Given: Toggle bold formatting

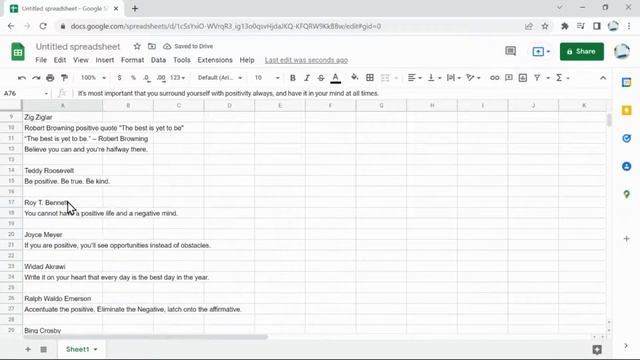Looking at the screenshot, I should point(293,78).
